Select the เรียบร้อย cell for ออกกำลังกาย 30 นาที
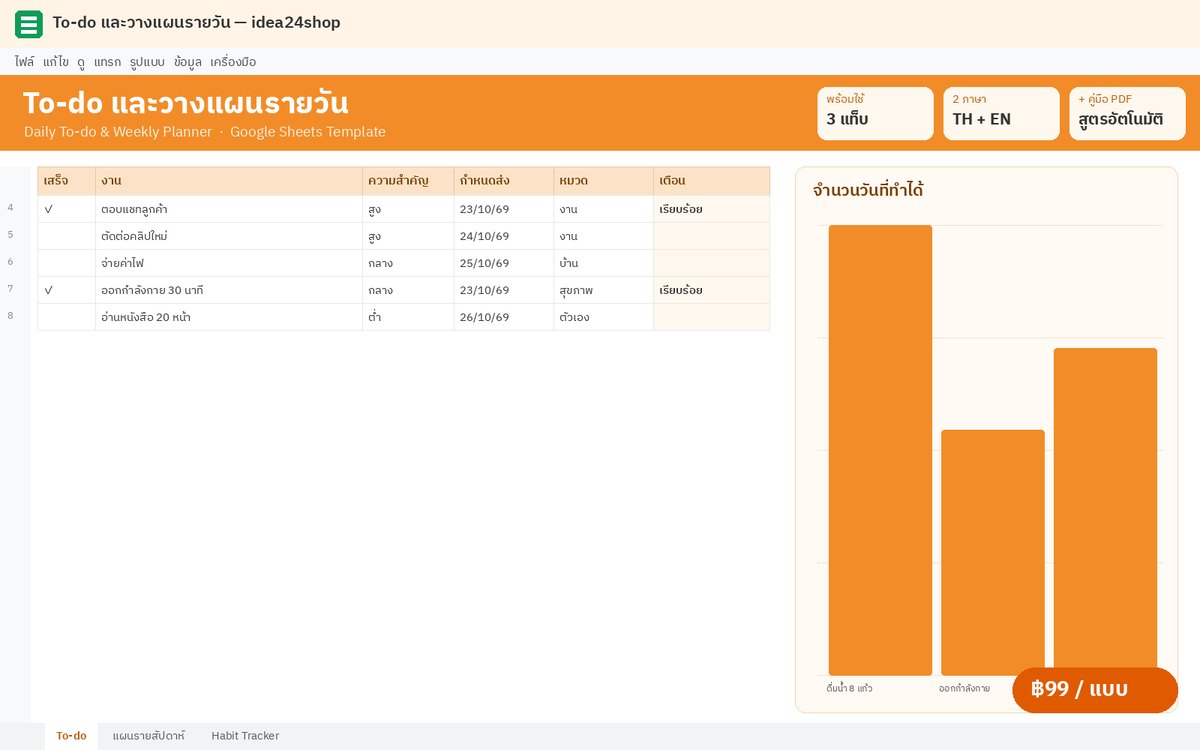The height and width of the screenshot is (750, 1200). point(712,290)
